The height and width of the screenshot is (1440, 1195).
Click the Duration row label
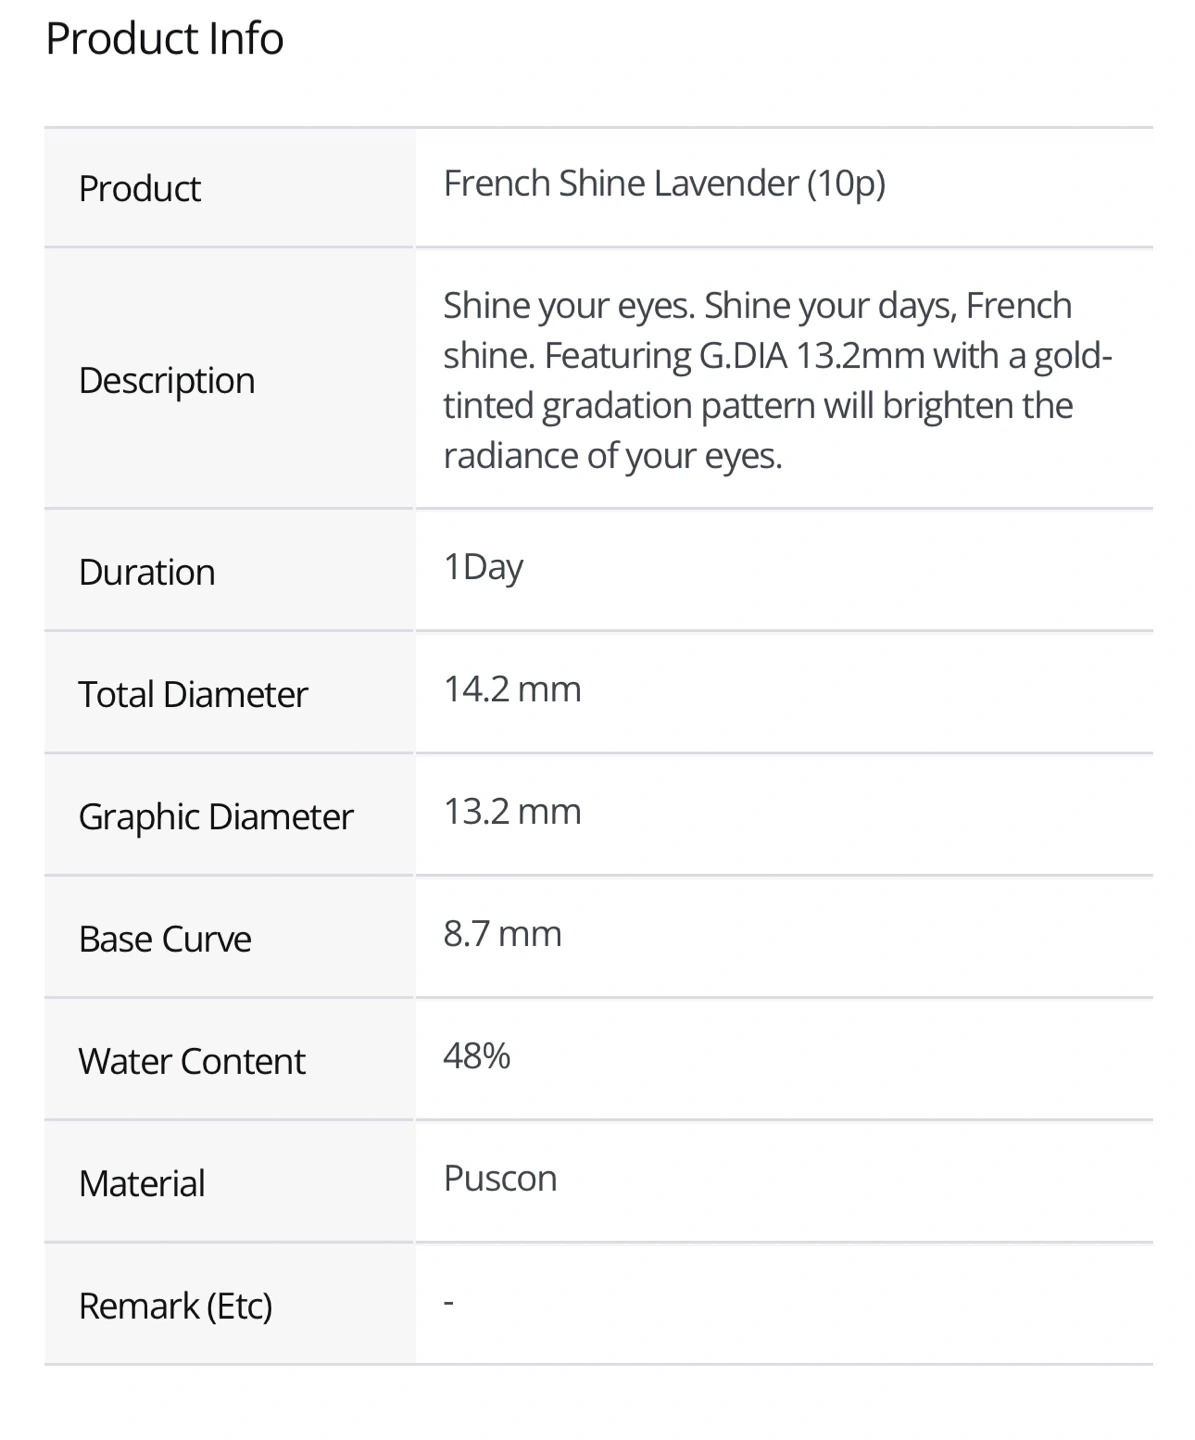[147, 573]
